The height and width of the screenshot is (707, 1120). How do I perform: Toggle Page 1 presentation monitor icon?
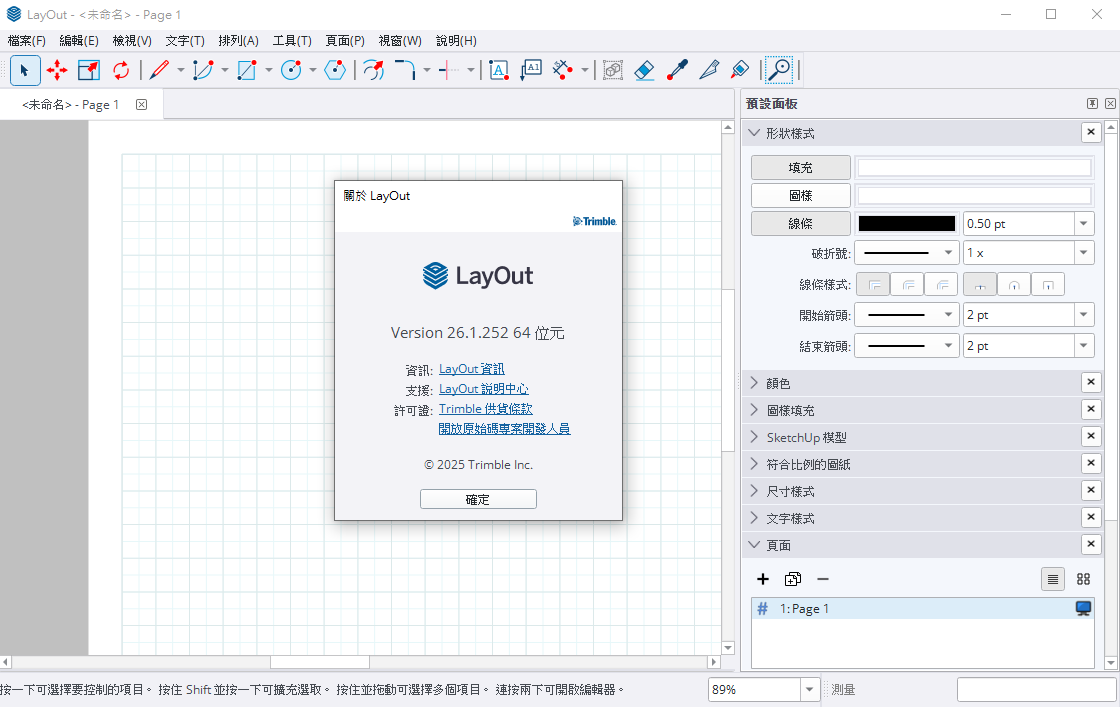[1084, 608]
